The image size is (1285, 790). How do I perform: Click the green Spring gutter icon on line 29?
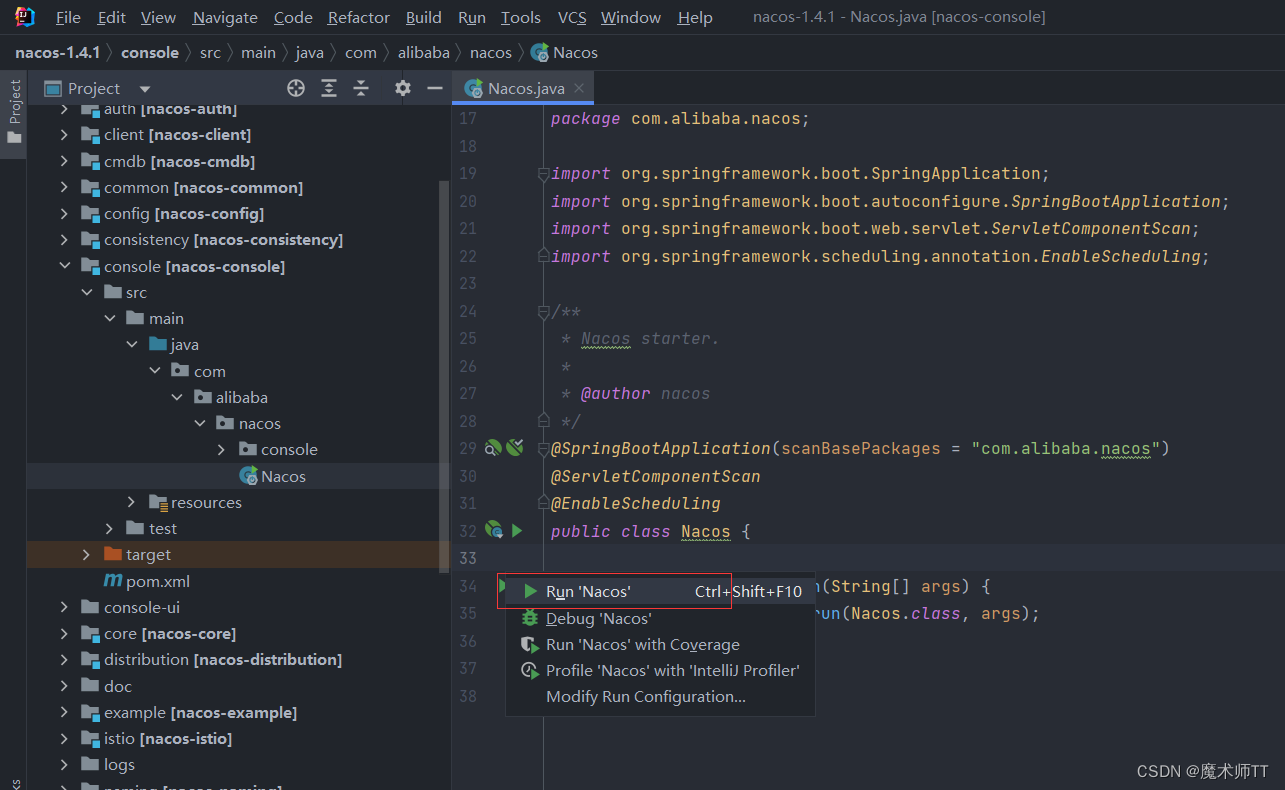[x=515, y=448]
